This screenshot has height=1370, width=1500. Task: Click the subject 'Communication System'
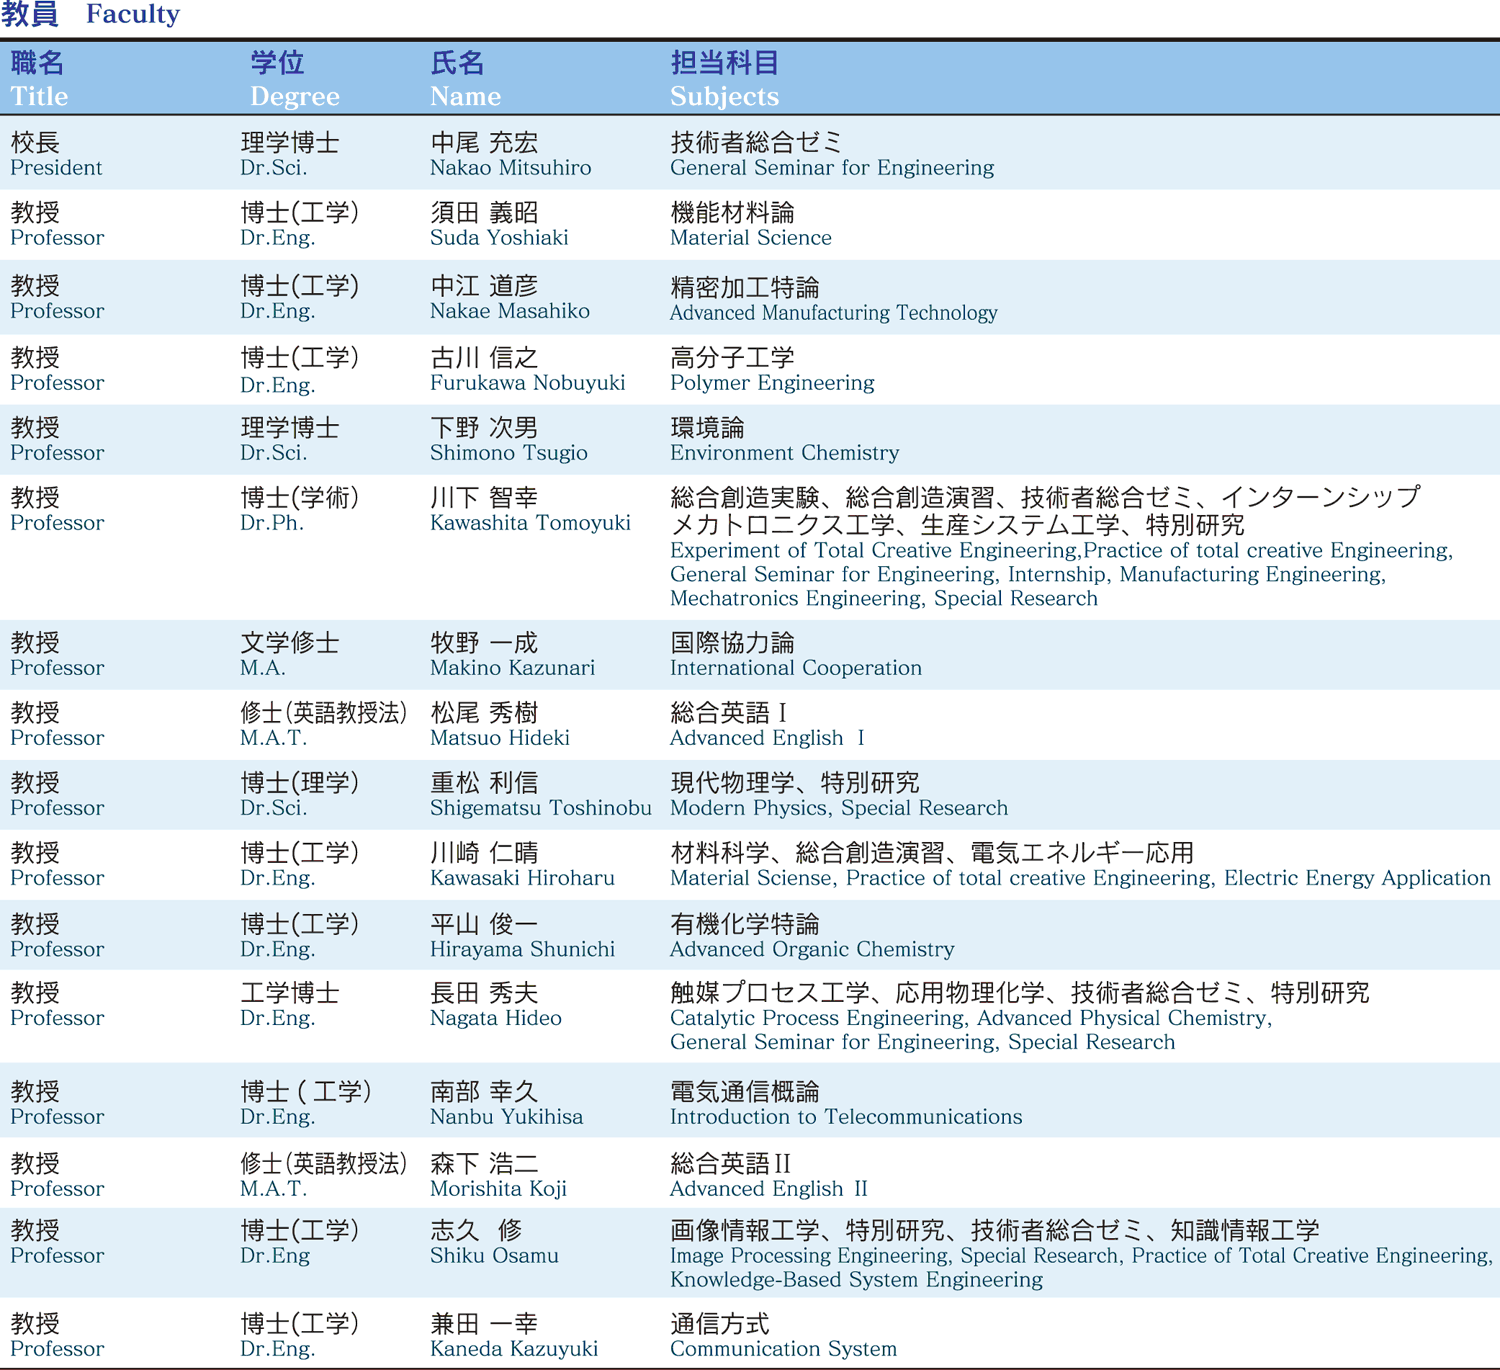pyautogui.click(x=783, y=1349)
